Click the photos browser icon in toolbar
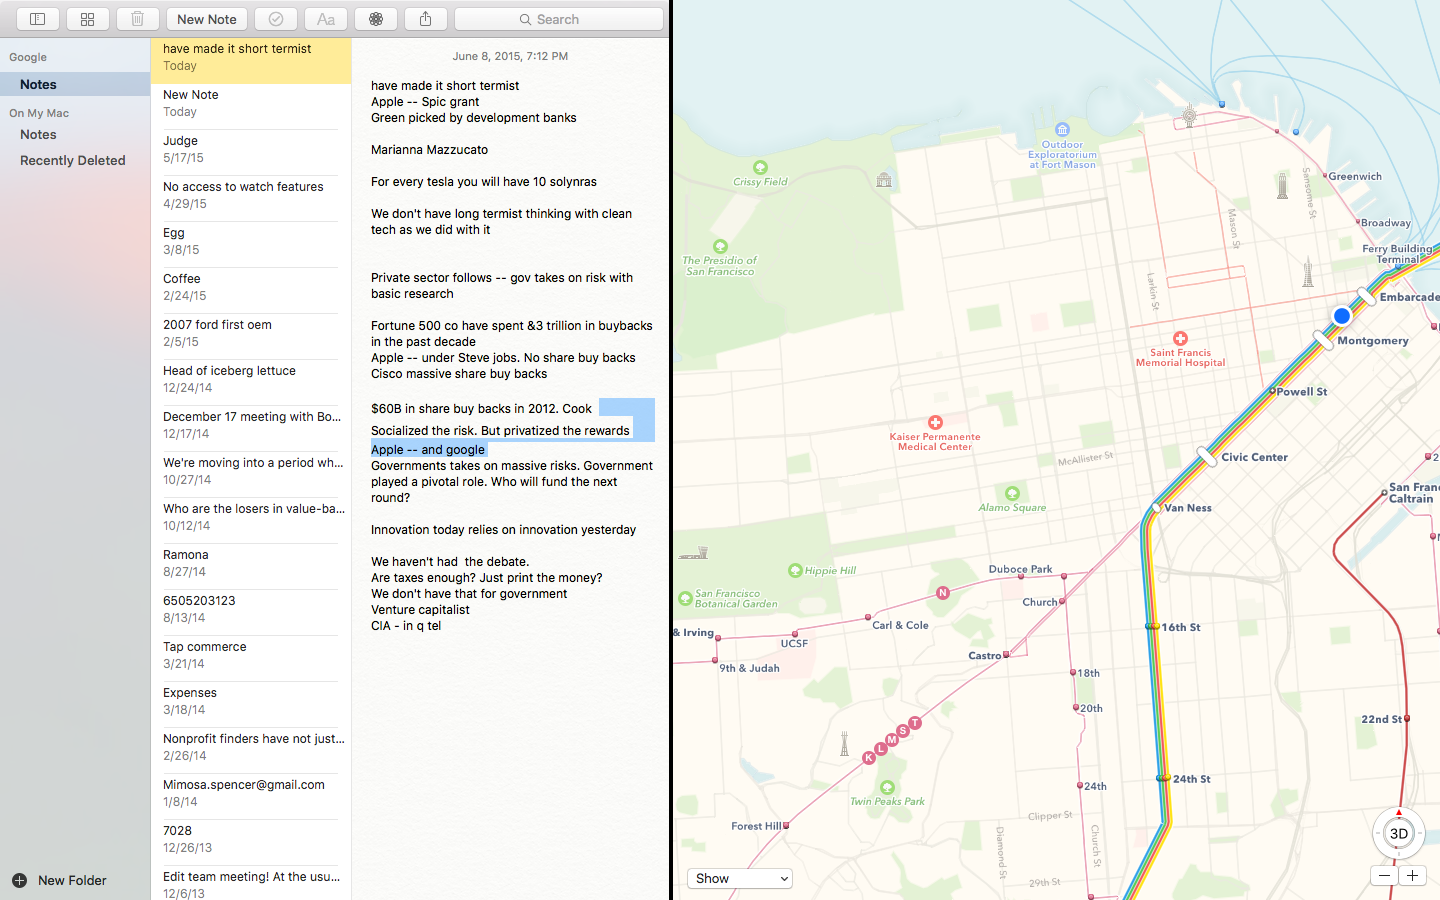 click(x=376, y=19)
